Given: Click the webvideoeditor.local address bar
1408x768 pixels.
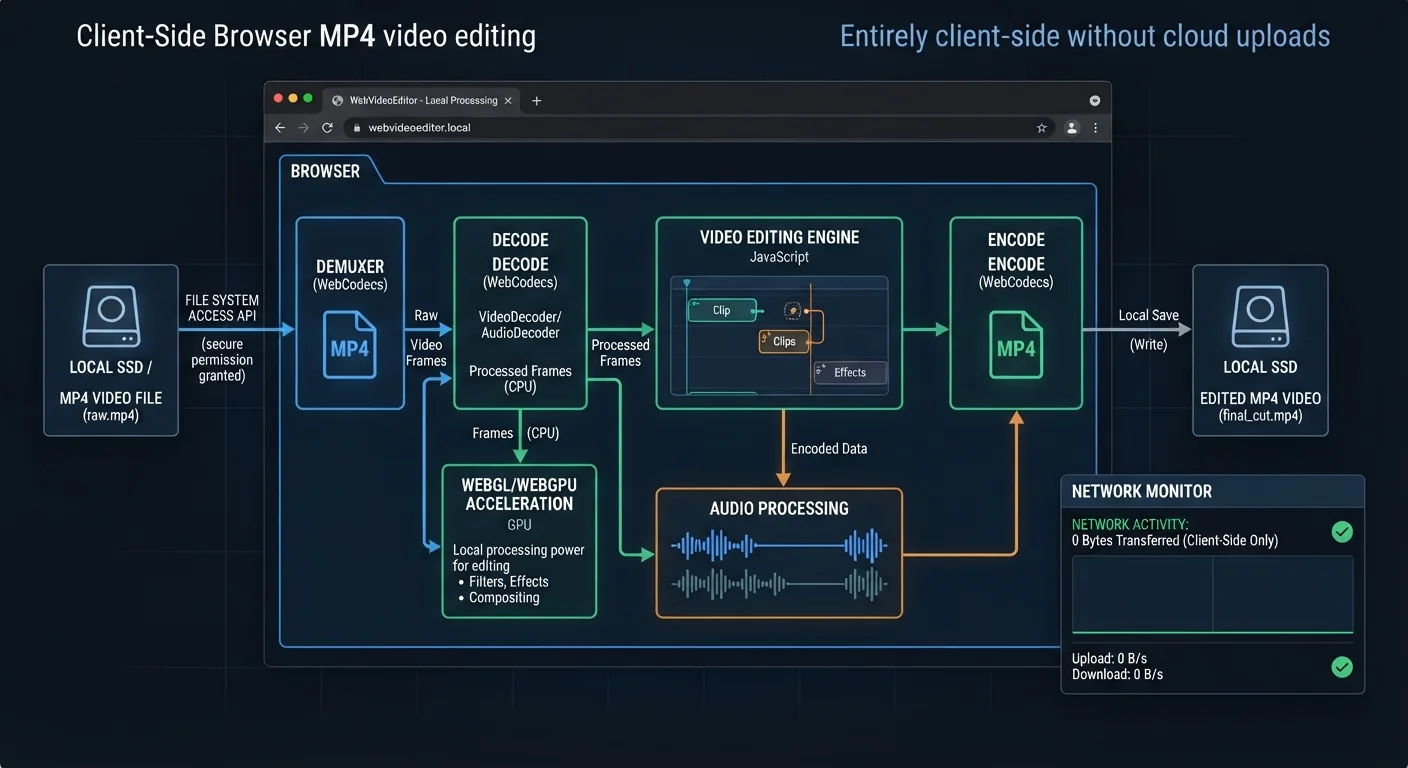Looking at the screenshot, I should [698, 128].
